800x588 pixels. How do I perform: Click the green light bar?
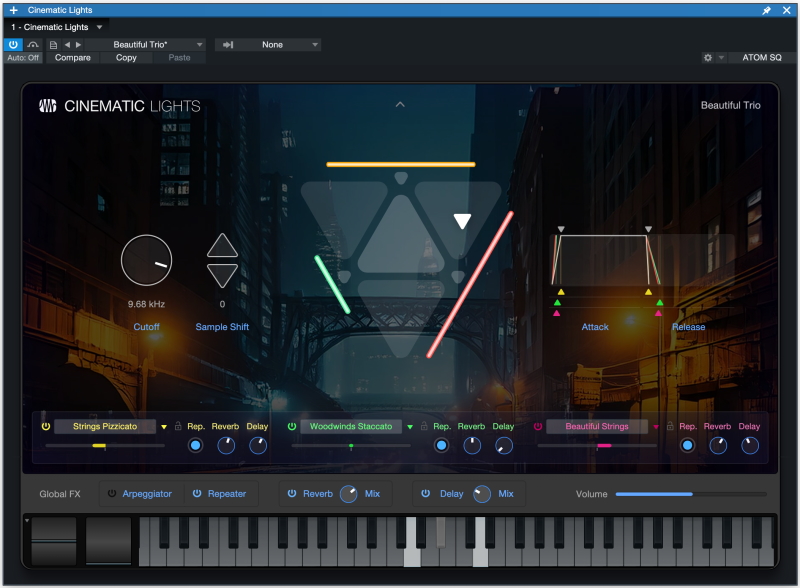(x=332, y=284)
